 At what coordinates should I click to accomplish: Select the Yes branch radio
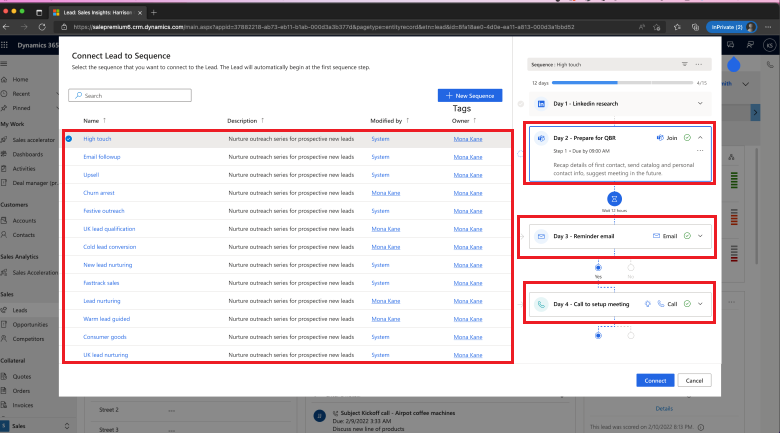(x=598, y=268)
